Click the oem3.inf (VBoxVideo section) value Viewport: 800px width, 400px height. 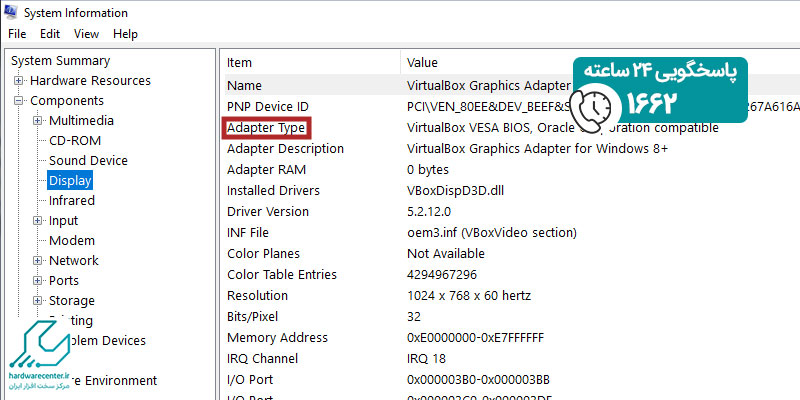pyautogui.click(x=492, y=233)
